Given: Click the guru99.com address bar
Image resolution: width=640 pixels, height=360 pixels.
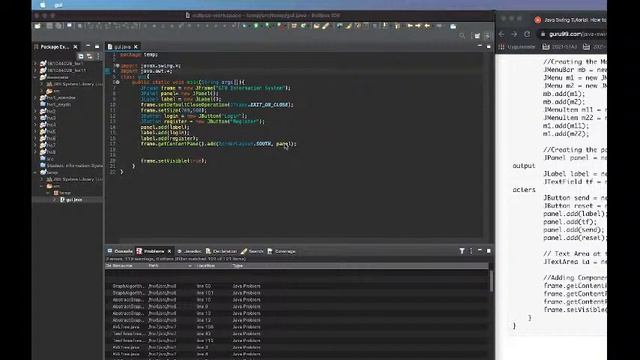Looking at the screenshot, I should click(573, 34).
